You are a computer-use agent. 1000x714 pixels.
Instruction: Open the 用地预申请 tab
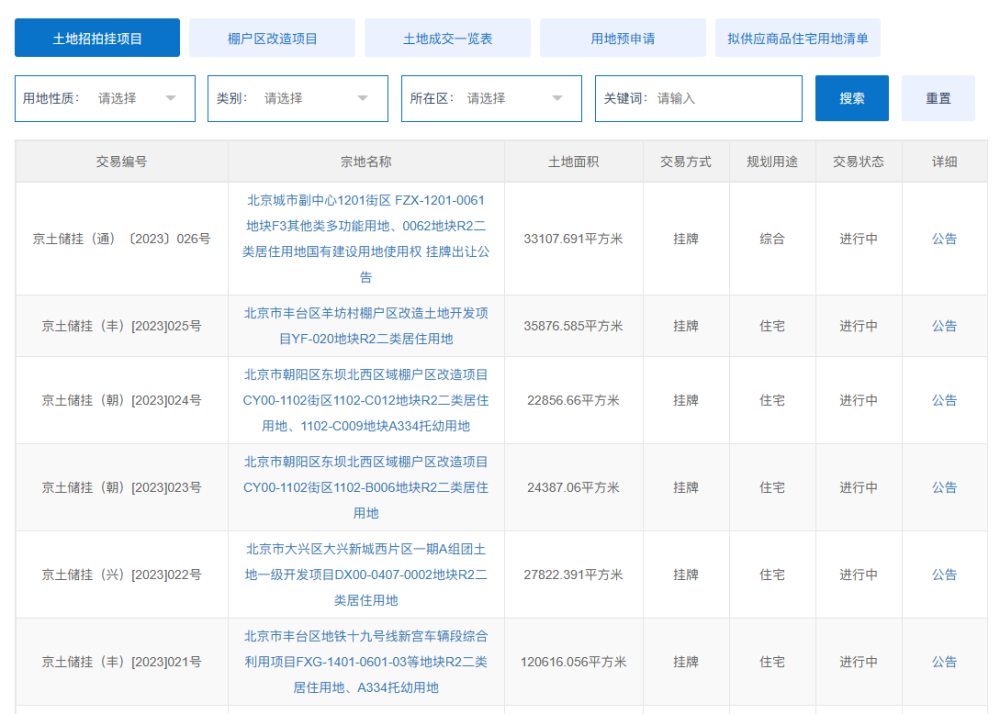pos(622,38)
